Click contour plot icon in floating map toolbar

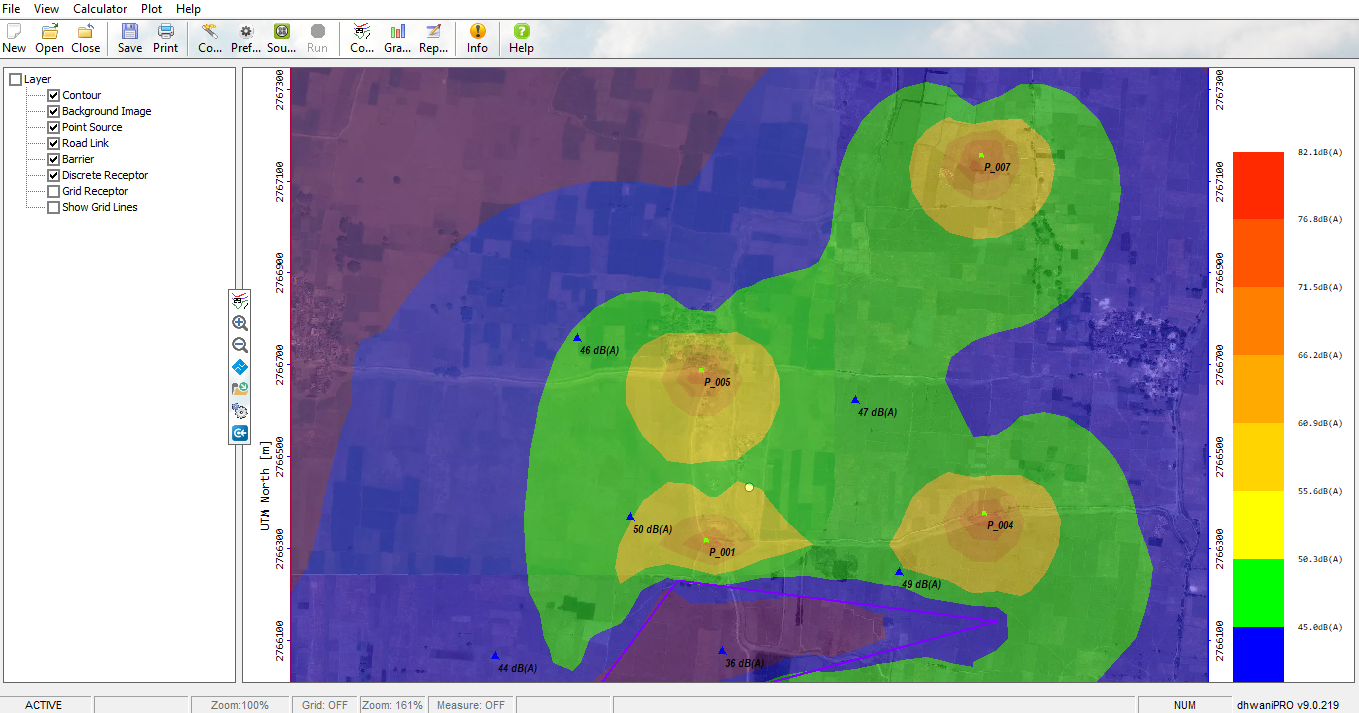240,301
